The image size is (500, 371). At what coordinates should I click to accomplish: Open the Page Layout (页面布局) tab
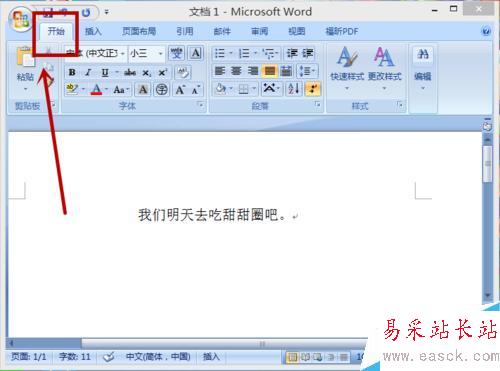click(139, 31)
